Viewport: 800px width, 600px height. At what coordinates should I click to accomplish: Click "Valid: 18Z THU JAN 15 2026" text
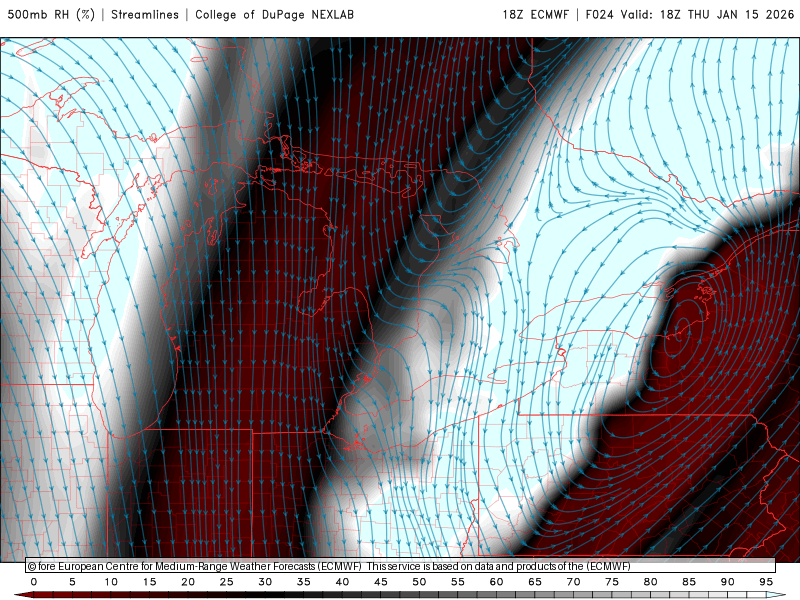pyautogui.click(x=707, y=14)
